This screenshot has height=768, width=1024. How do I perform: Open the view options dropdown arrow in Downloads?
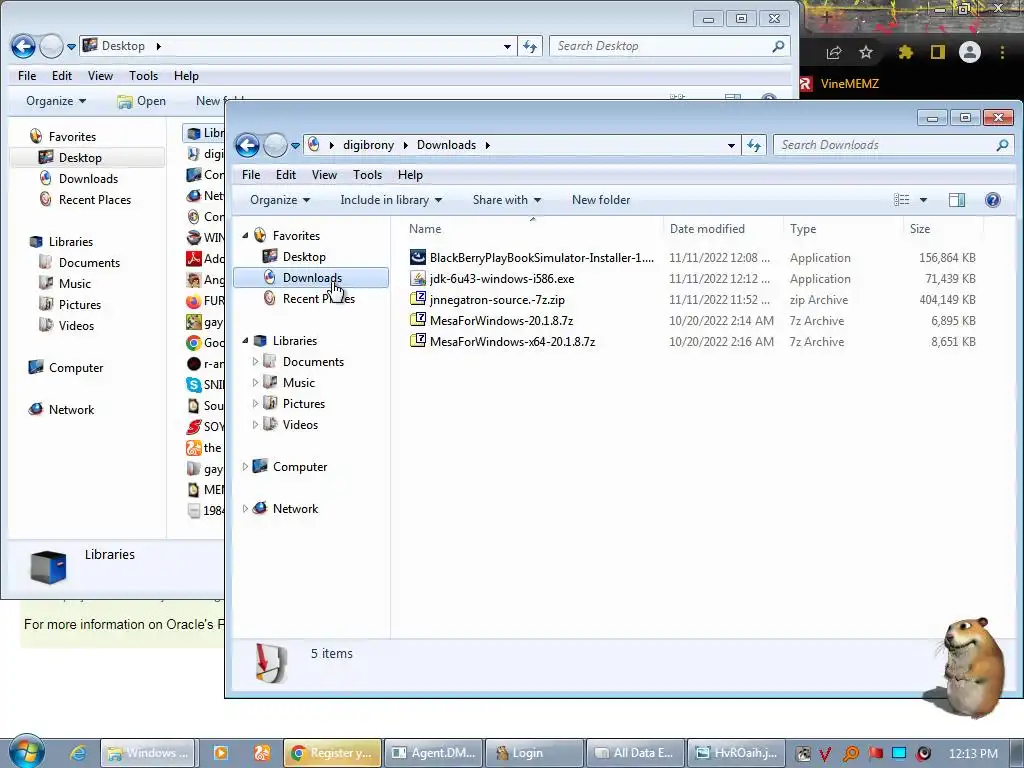pos(923,200)
